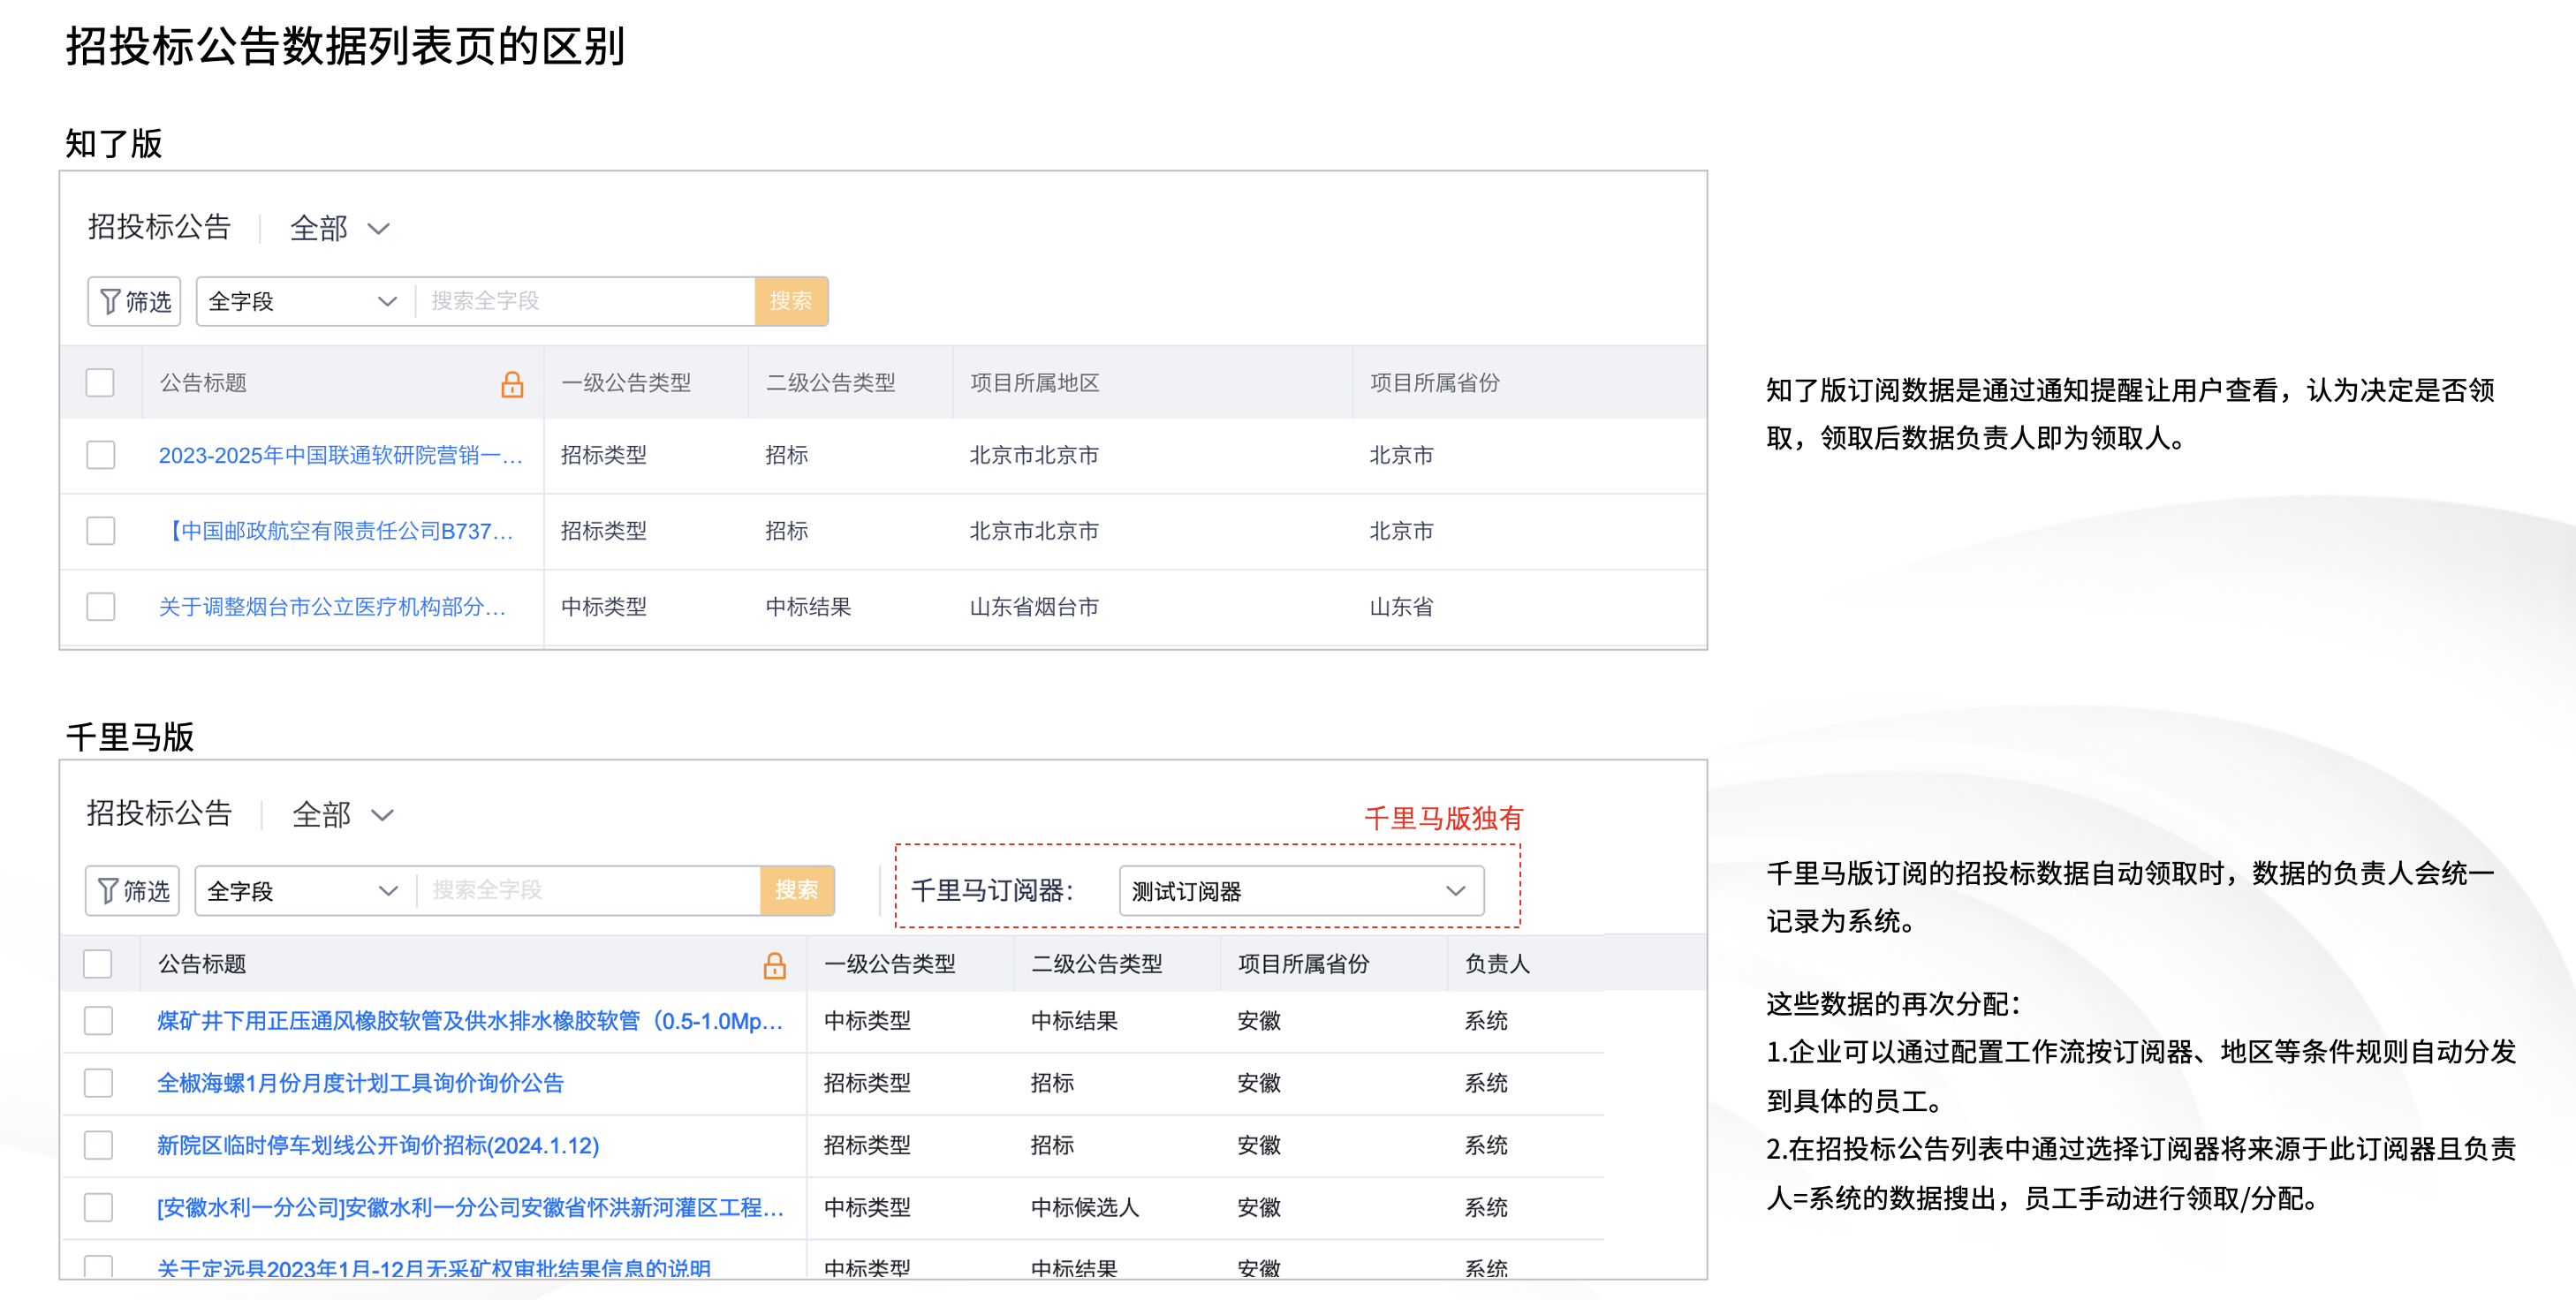Open link 2023-2025年中国联通软研院营销一…
This screenshot has height=1300, width=2576.
coord(340,455)
